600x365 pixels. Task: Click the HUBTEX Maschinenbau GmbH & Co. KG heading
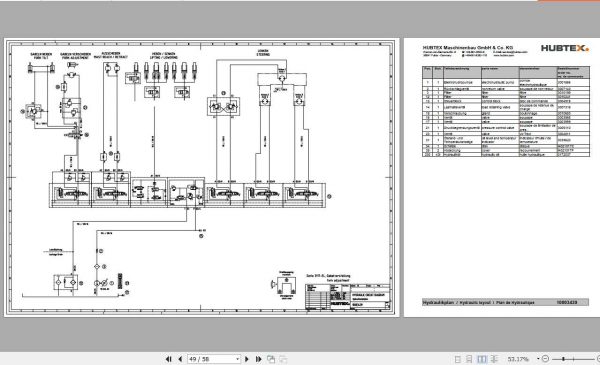[468, 47]
